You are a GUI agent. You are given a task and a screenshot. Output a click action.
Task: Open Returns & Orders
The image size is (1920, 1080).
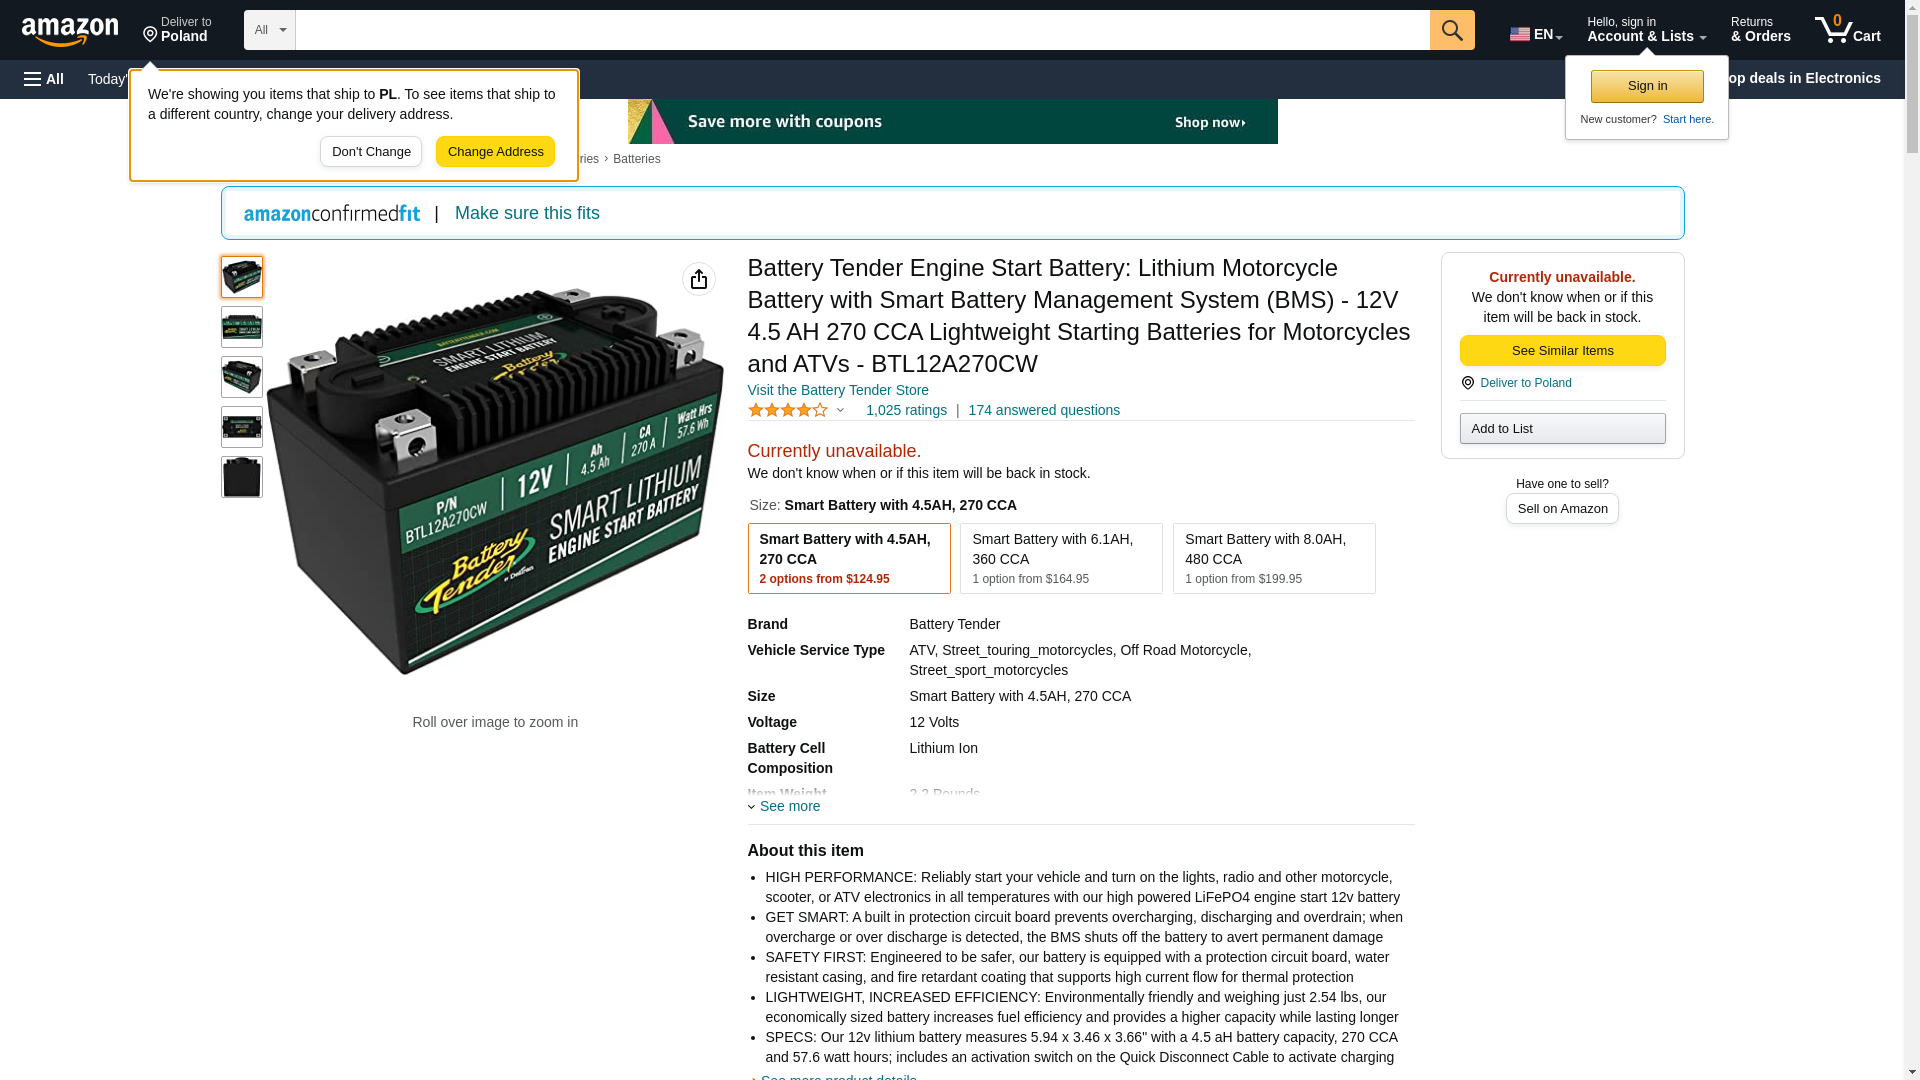pyautogui.click(x=1760, y=30)
